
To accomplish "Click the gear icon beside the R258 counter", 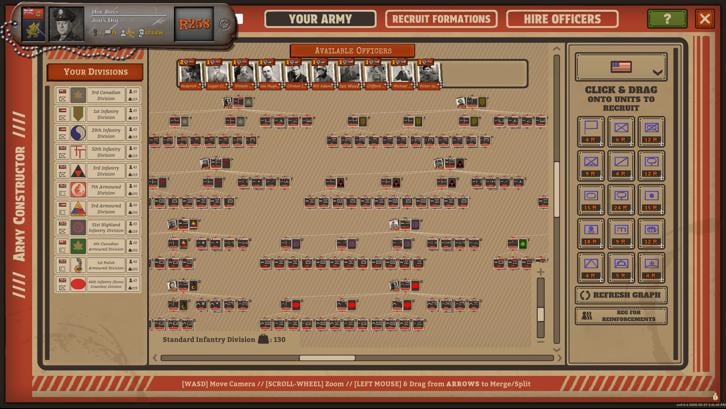I will (224, 24).
